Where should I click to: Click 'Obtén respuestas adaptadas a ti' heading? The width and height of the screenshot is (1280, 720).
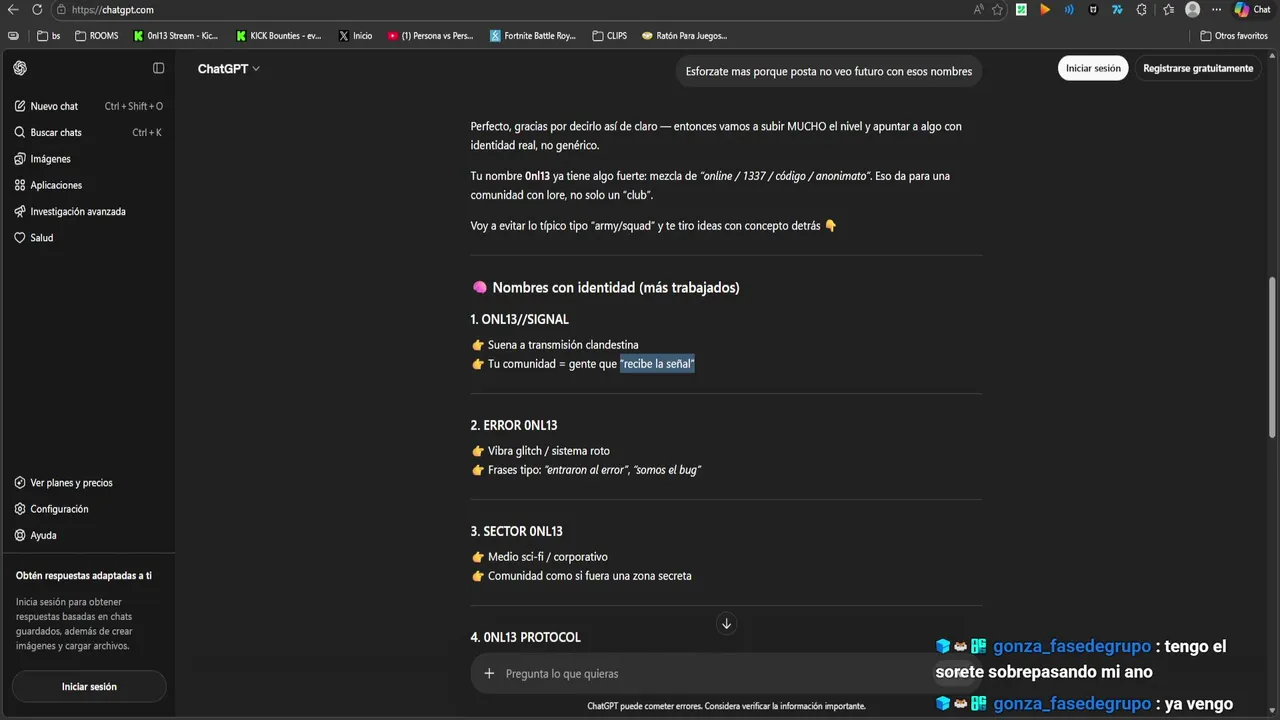point(84,576)
